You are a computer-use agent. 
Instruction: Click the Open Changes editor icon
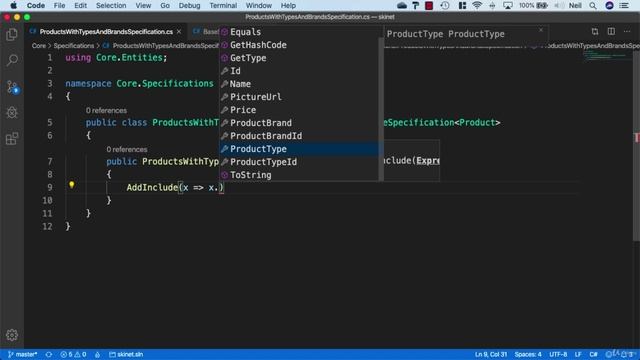[x=595, y=31]
